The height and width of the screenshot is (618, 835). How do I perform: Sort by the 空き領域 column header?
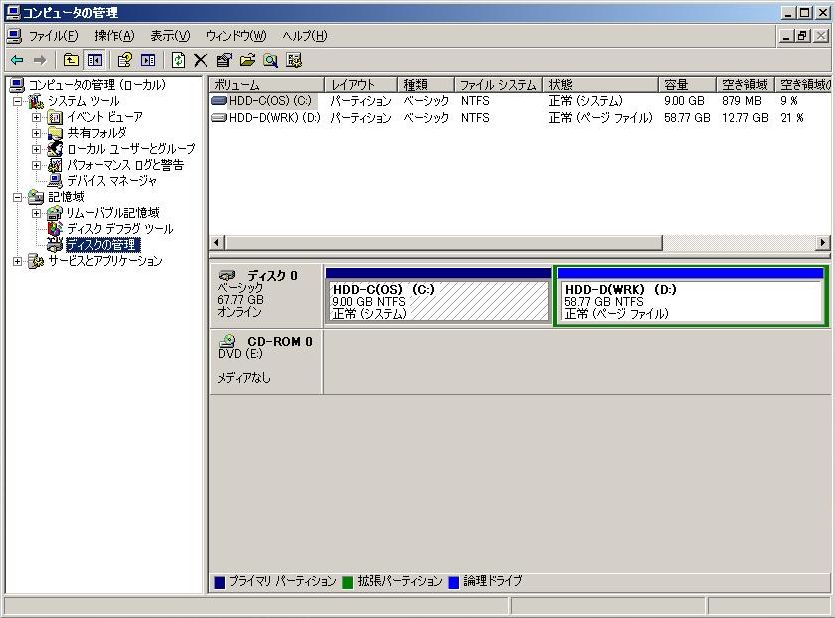point(744,85)
